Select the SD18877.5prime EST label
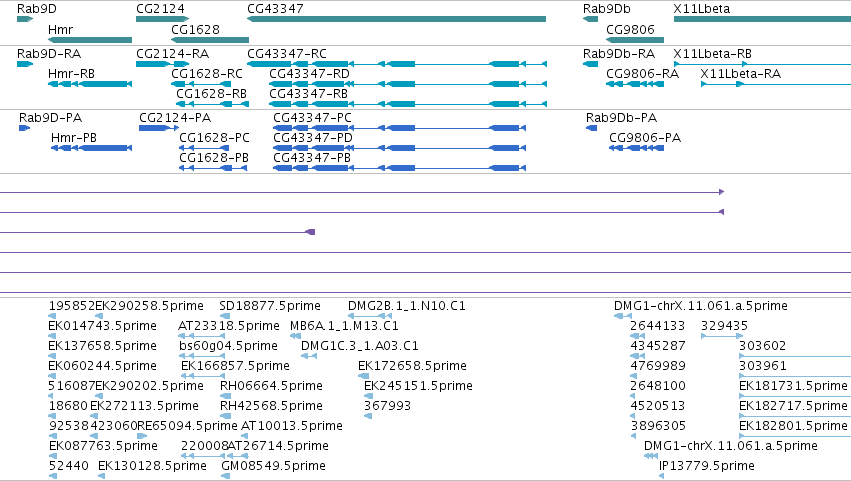This screenshot has width=851, height=481. [x=270, y=306]
